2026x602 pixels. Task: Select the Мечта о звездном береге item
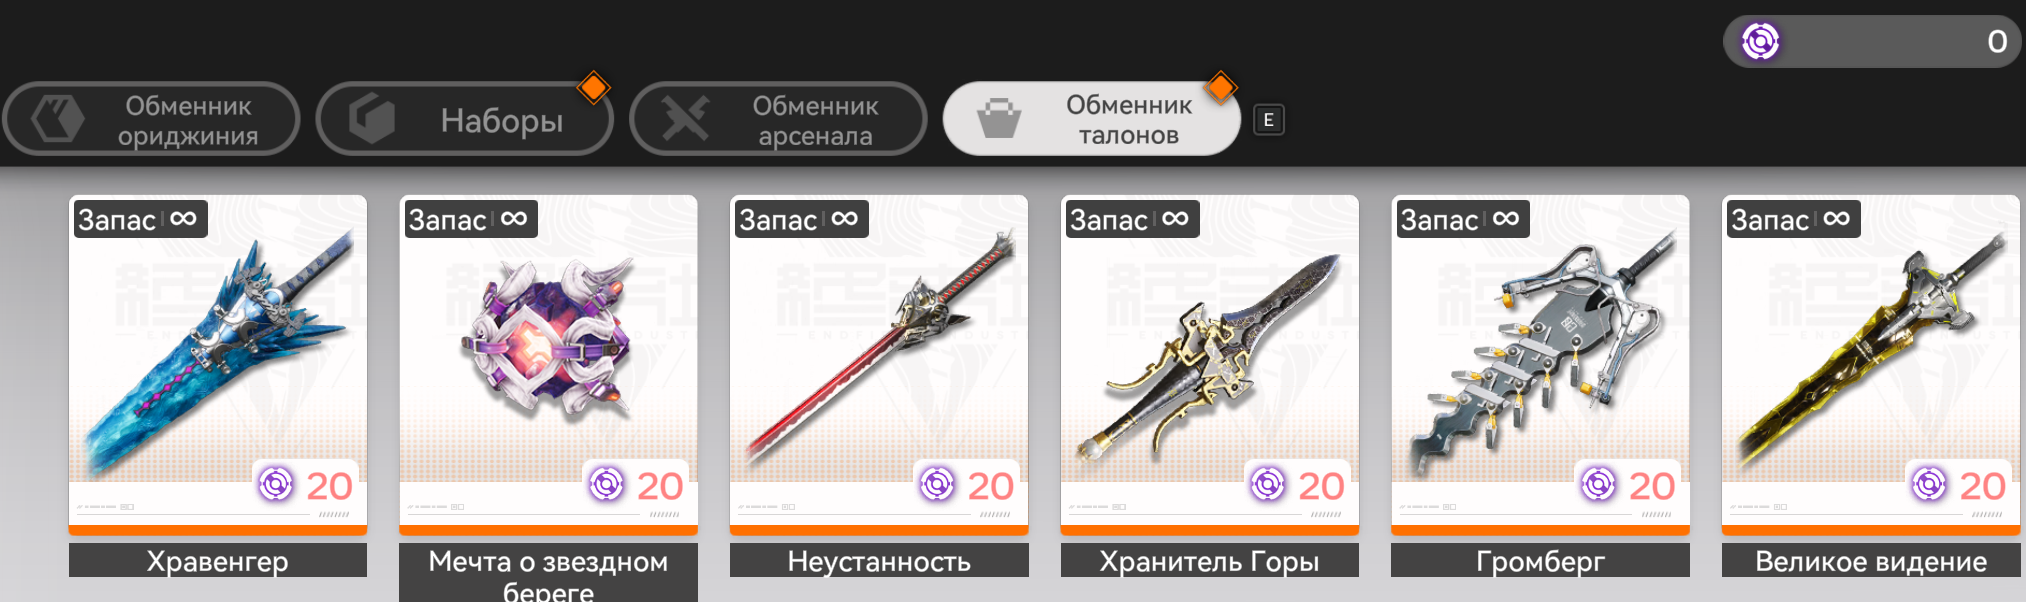pyautogui.click(x=549, y=365)
